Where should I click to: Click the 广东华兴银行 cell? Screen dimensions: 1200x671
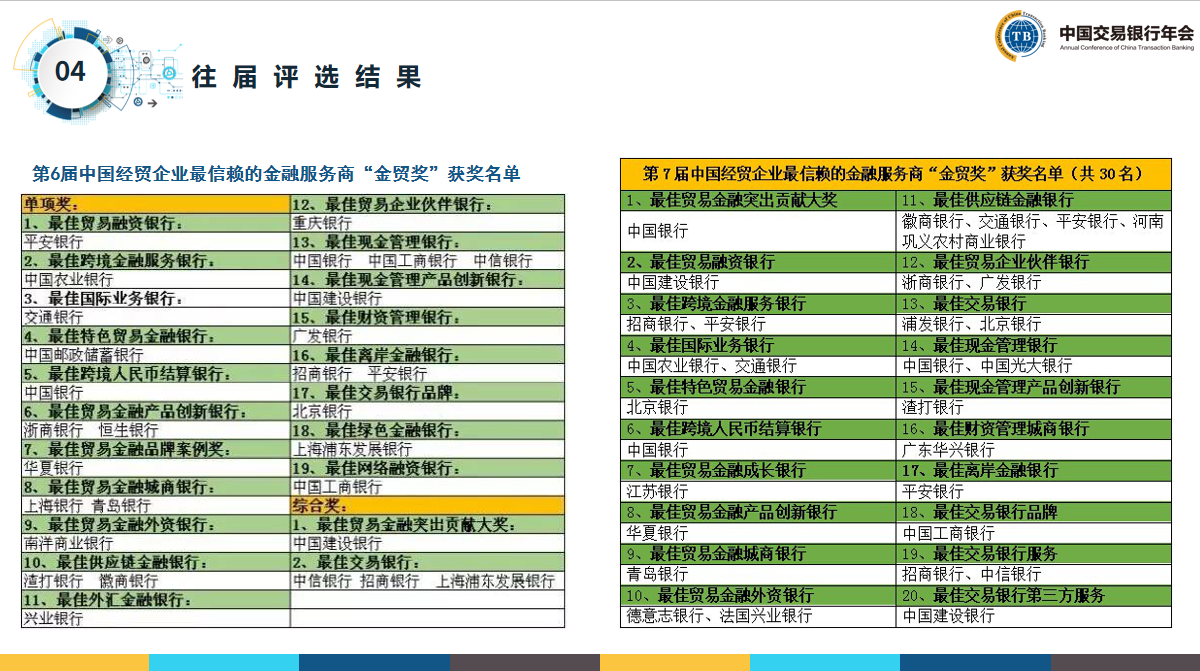click(1033, 449)
